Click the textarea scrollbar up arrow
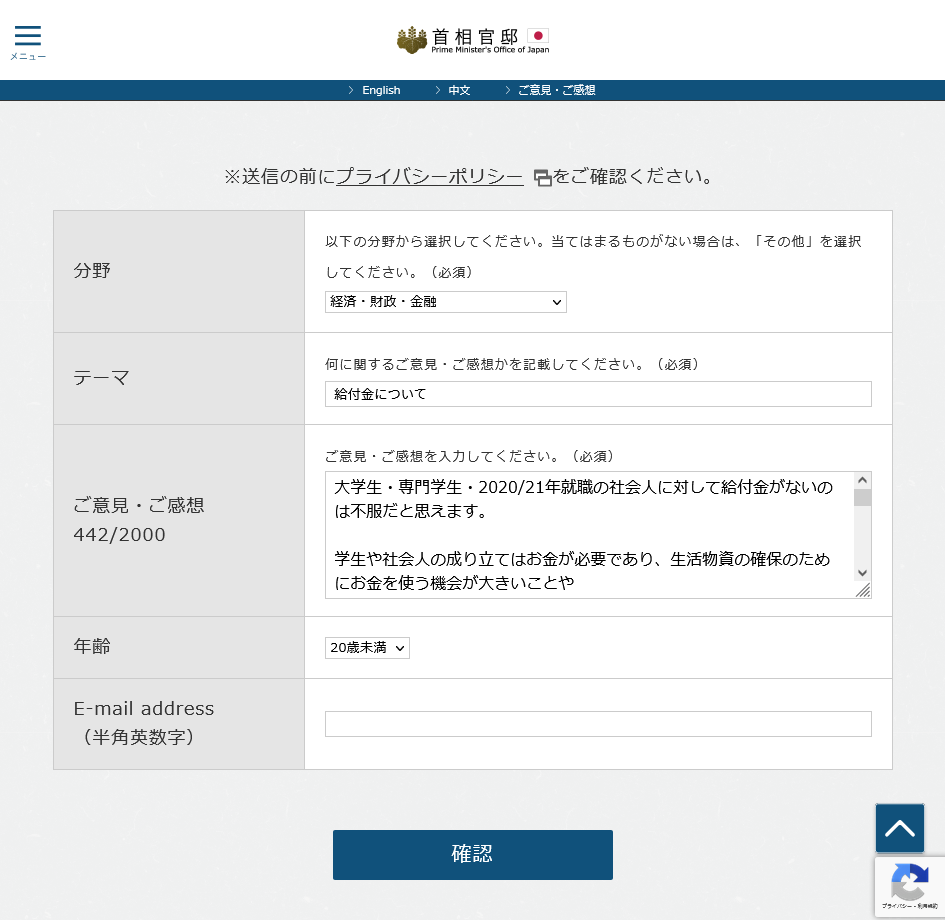The image size is (945, 920). click(862, 480)
